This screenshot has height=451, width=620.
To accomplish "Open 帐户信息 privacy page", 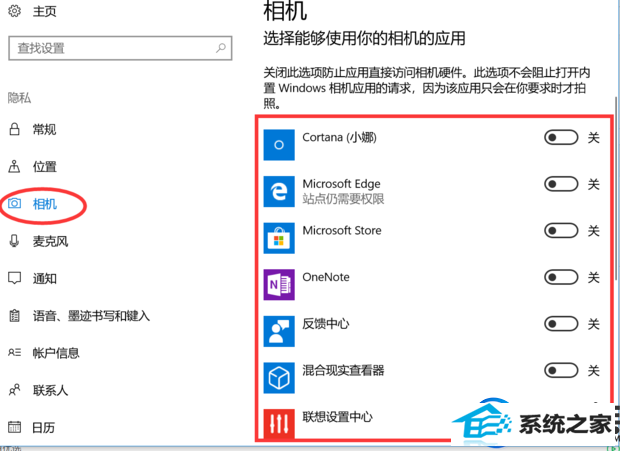I will click(56, 353).
